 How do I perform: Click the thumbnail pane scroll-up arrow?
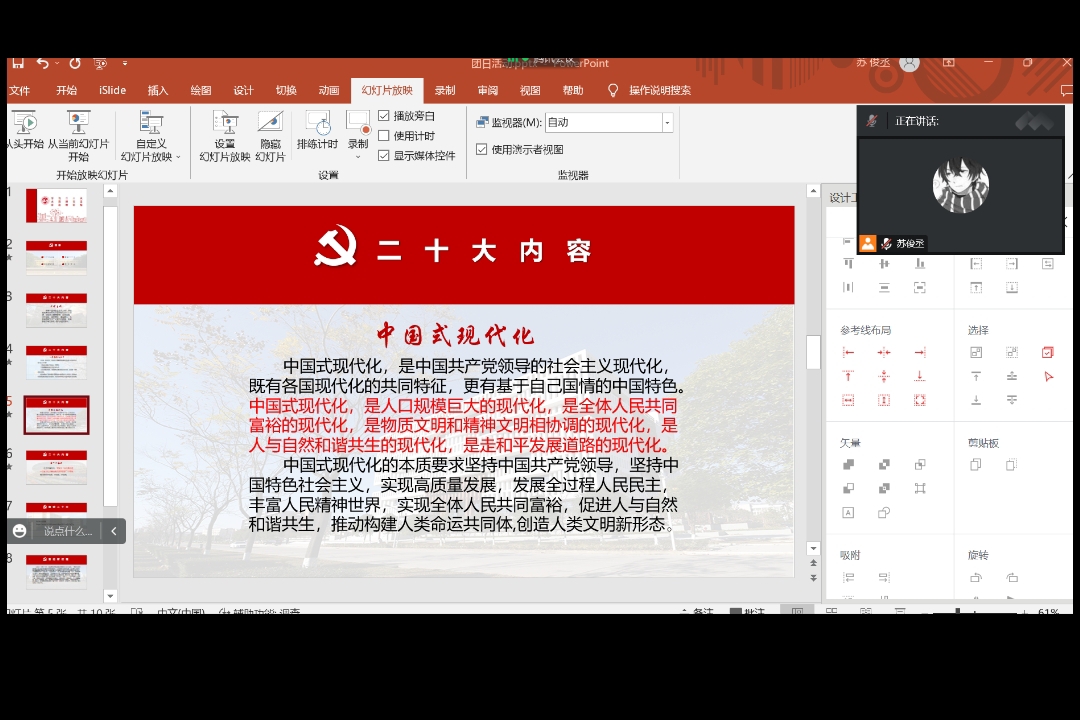(x=110, y=191)
